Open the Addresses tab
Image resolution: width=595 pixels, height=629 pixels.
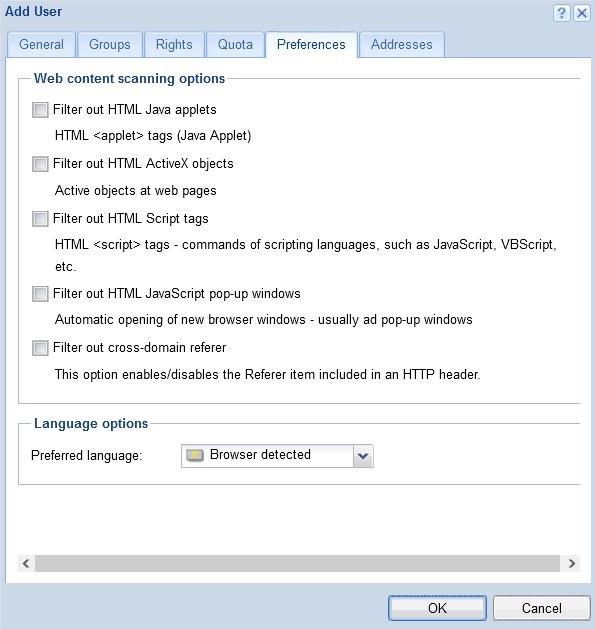coord(402,45)
